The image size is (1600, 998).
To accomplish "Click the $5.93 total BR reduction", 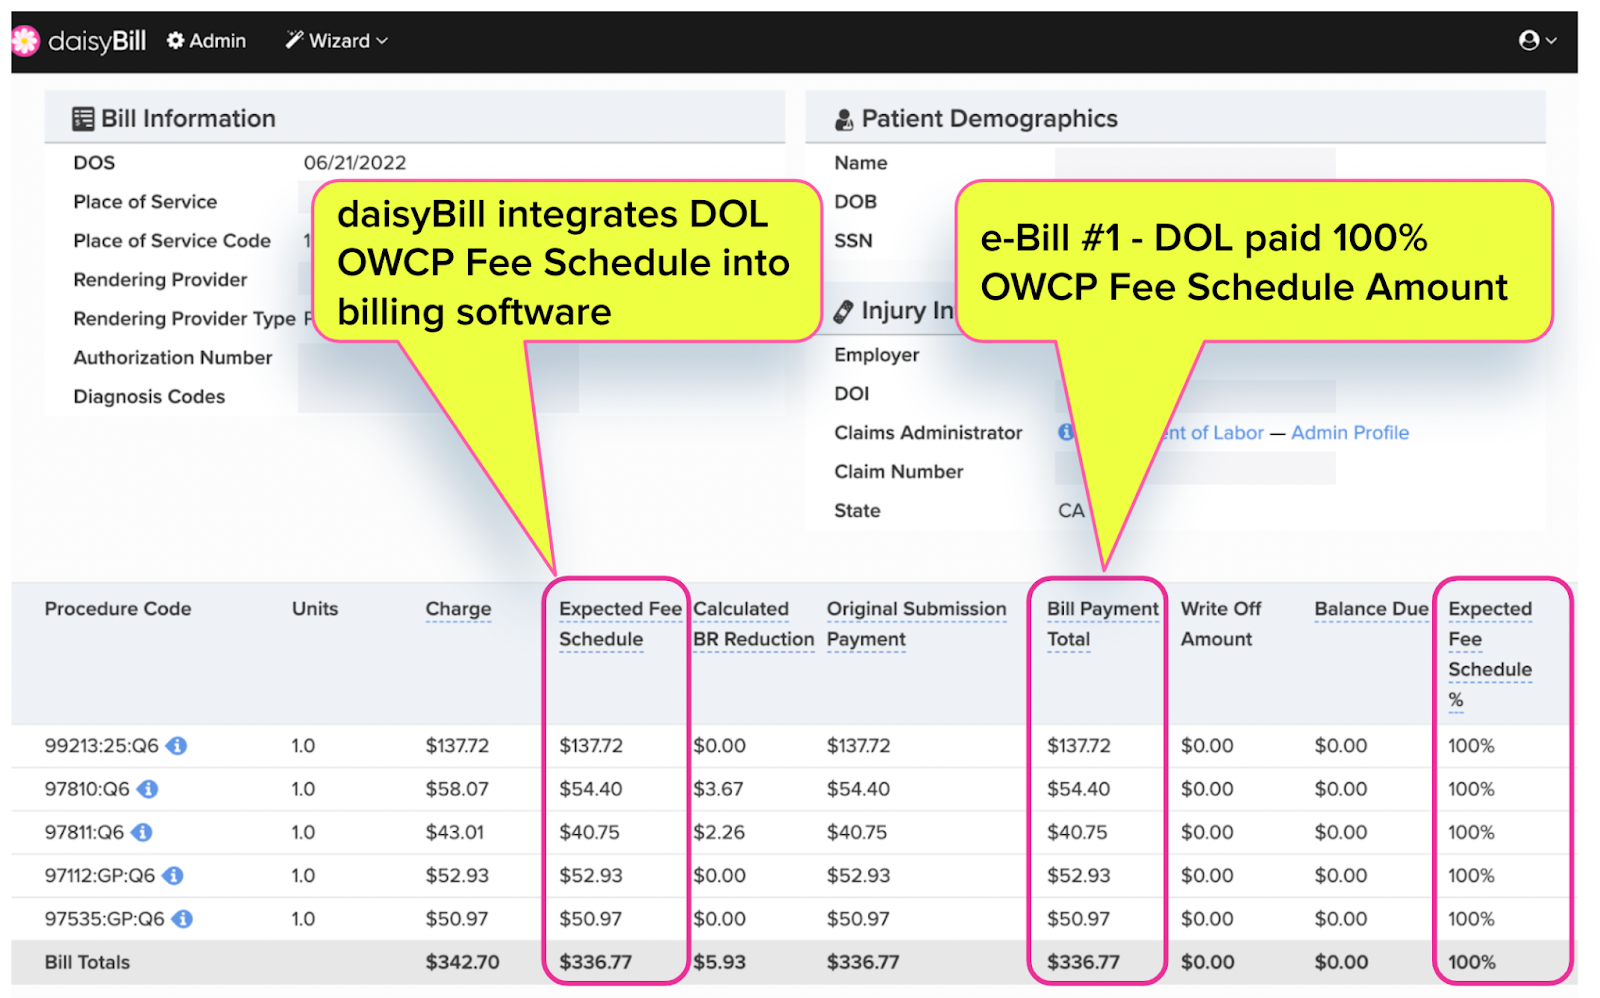I will pyautogui.click(x=719, y=962).
